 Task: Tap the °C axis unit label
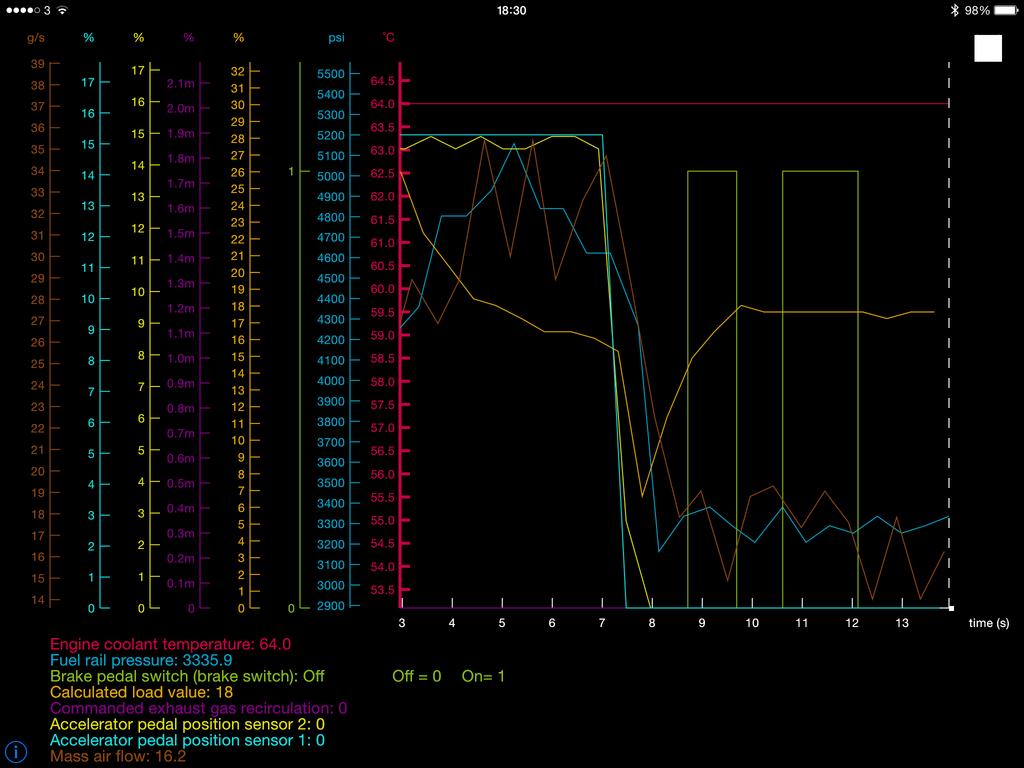pyautogui.click(x=388, y=38)
